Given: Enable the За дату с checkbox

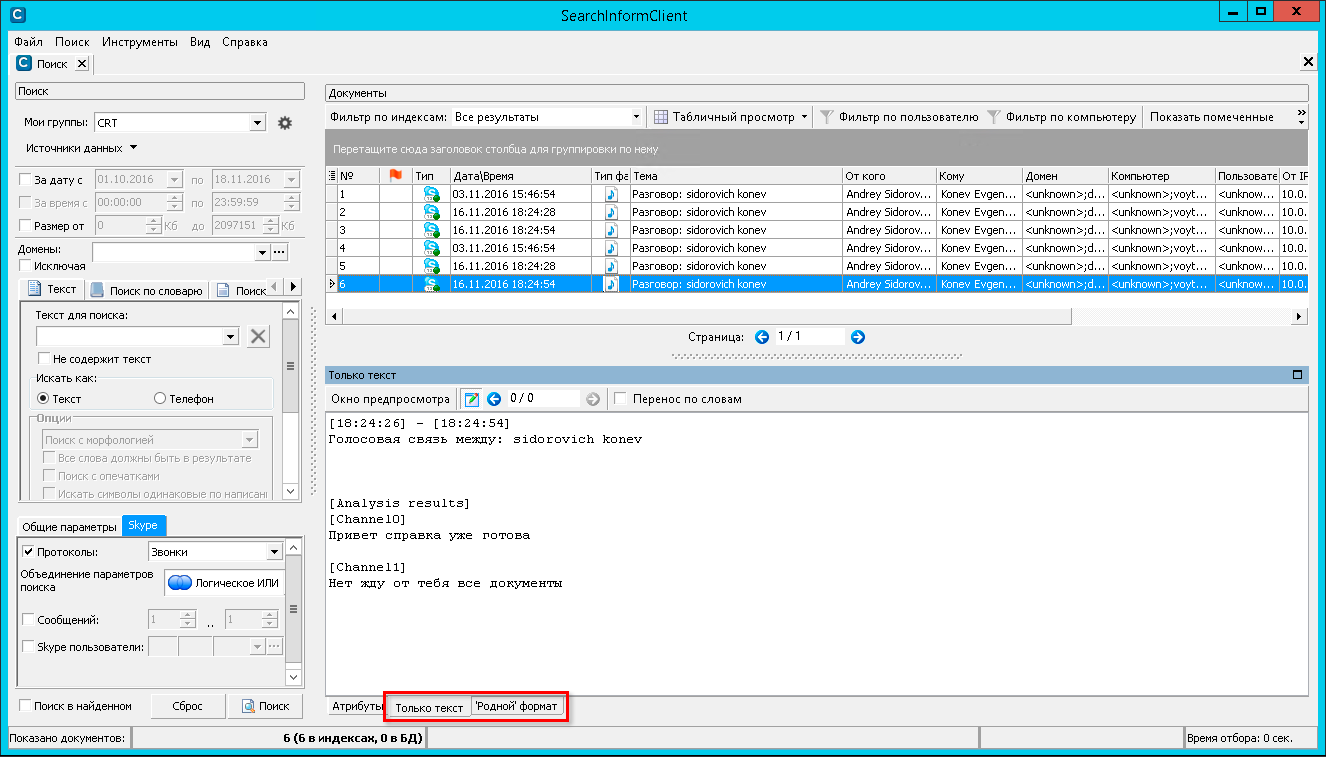Looking at the screenshot, I should [25, 180].
